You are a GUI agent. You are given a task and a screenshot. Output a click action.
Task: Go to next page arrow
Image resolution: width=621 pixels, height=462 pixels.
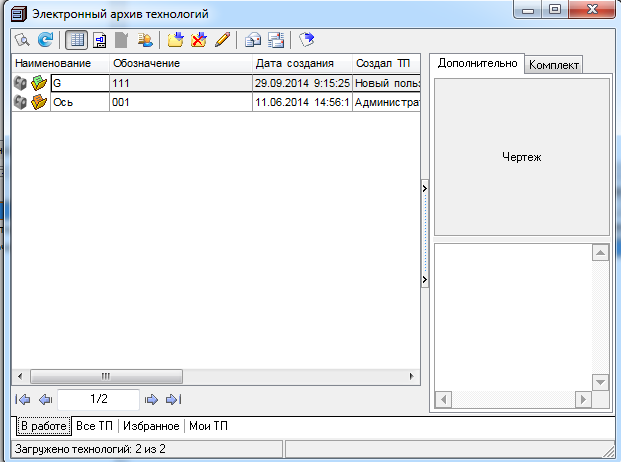[x=151, y=399]
